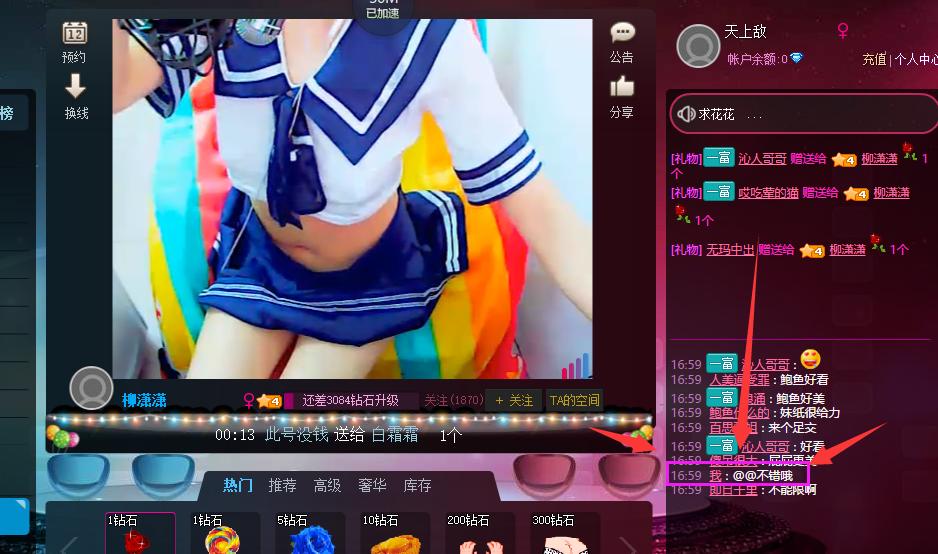The height and width of the screenshot is (554, 938).
Task: Click the second blue seat below the ticker
Action: pos(163,476)
